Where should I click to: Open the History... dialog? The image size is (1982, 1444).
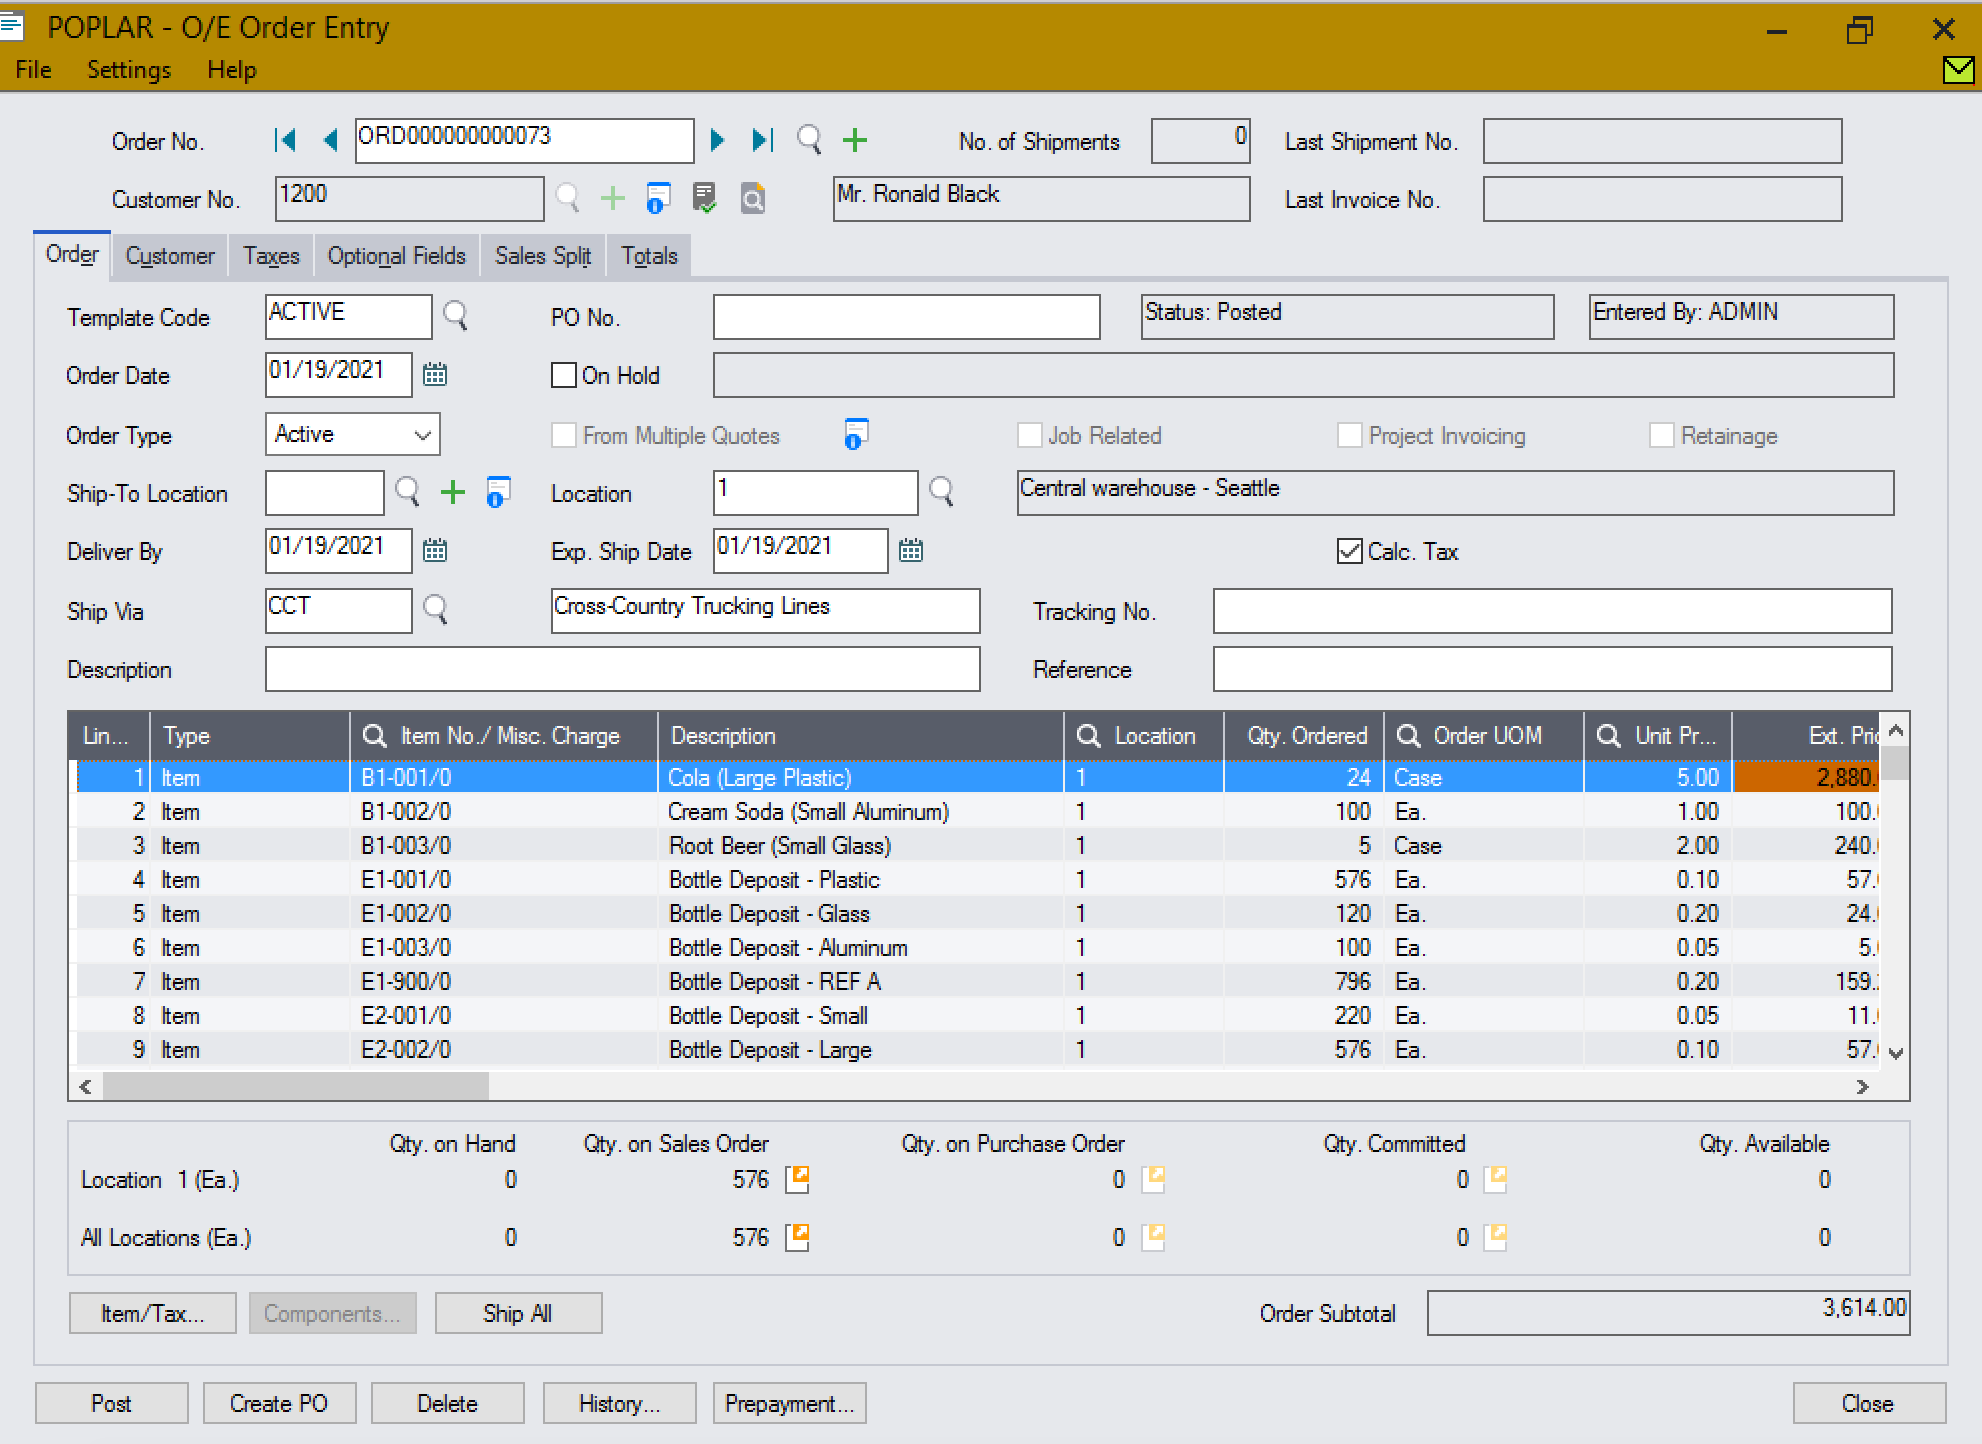(x=620, y=1403)
